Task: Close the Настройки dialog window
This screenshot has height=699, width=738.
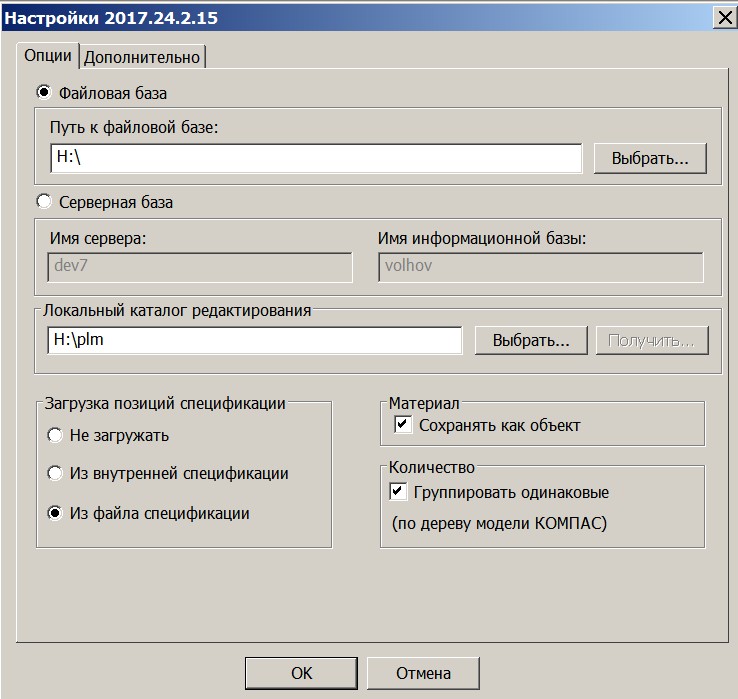Action: pyautogui.click(x=723, y=17)
